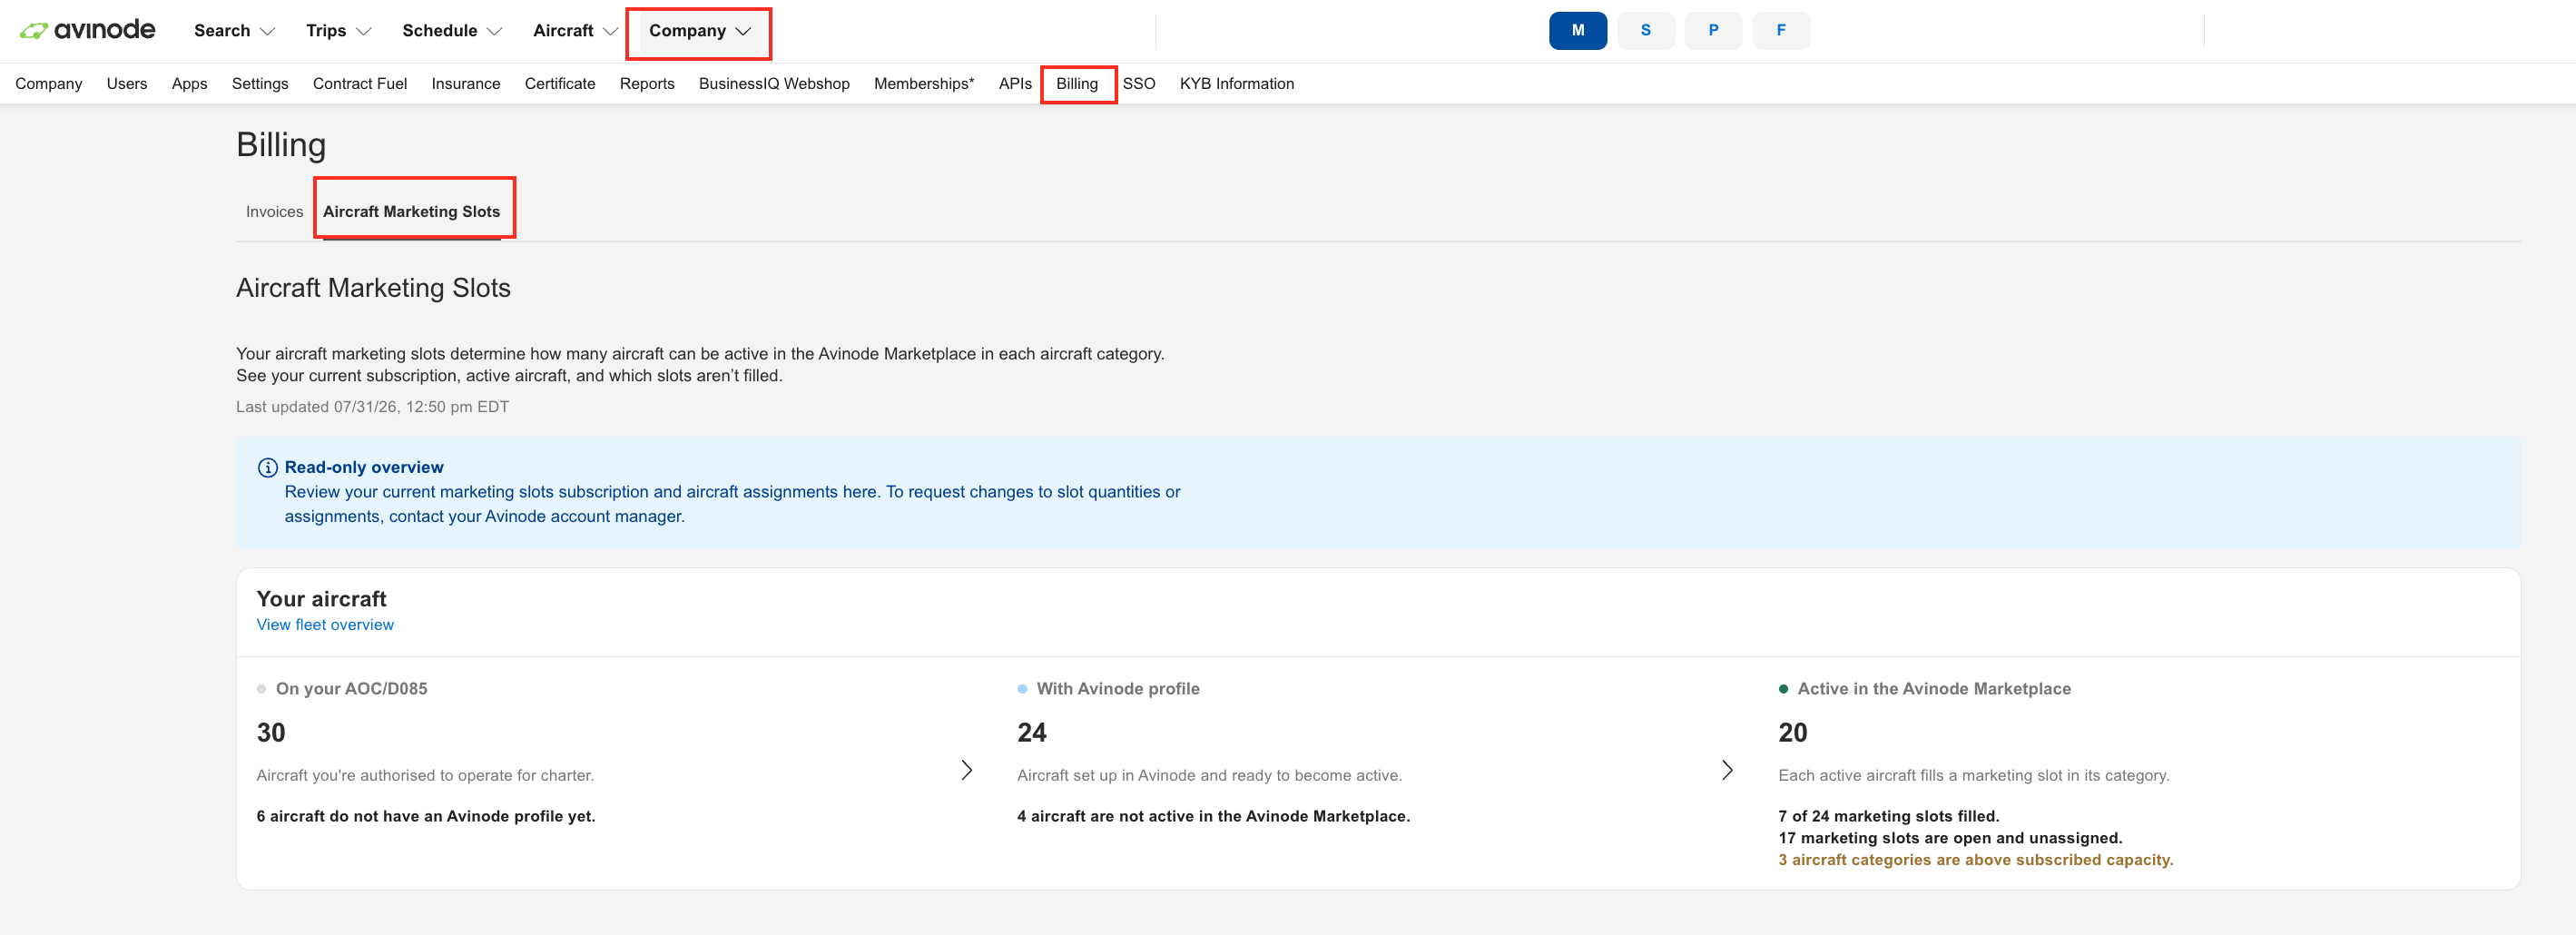Click "7 of 24 marketing slots filled" text
2576x935 pixels.
point(1889,816)
